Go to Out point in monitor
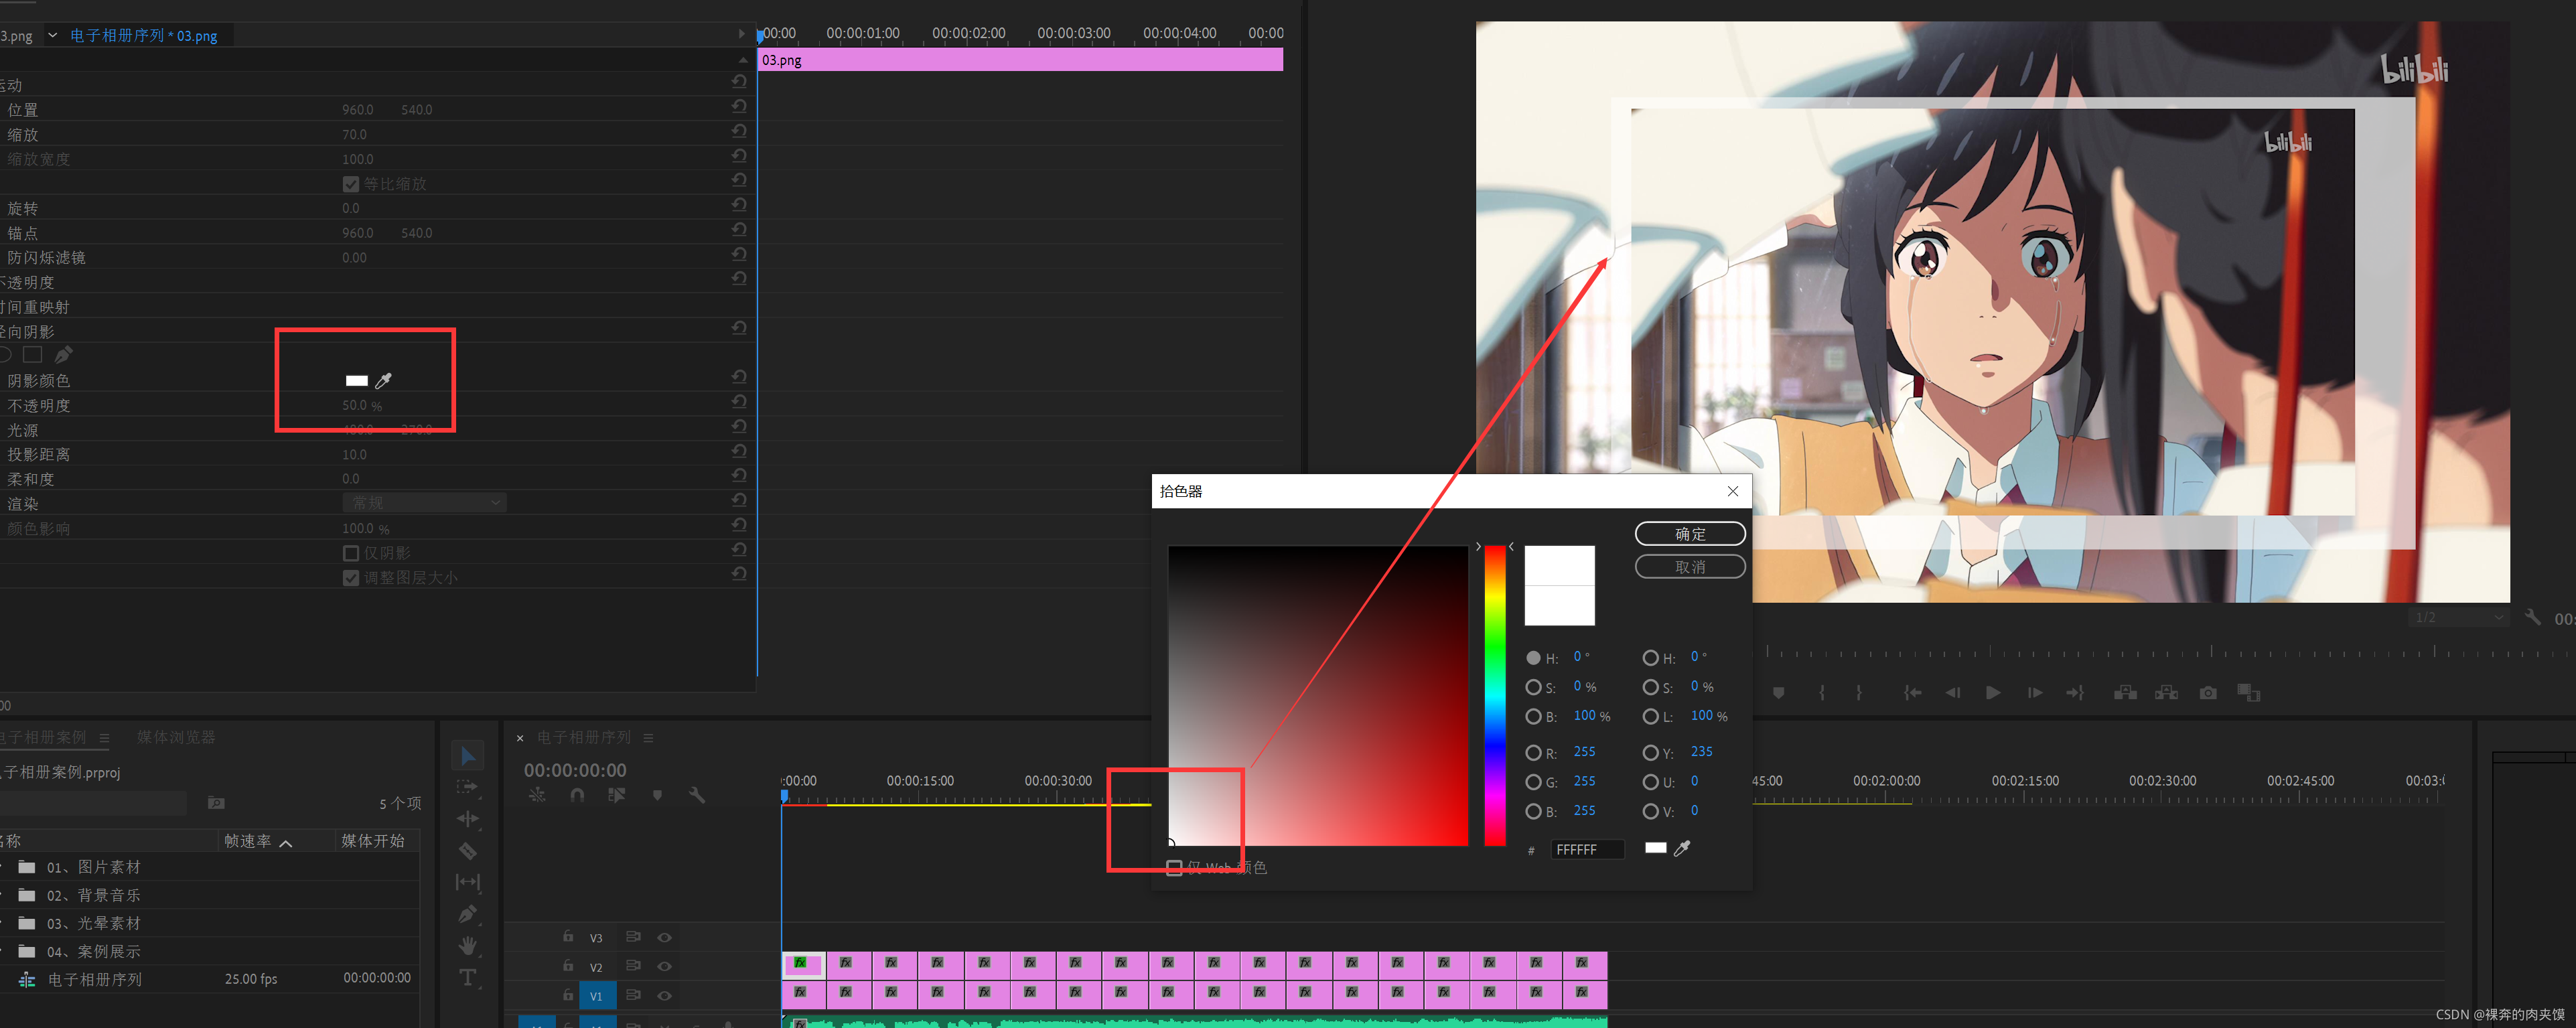Screen dimensions: 2576x1028 click(x=2075, y=692)
